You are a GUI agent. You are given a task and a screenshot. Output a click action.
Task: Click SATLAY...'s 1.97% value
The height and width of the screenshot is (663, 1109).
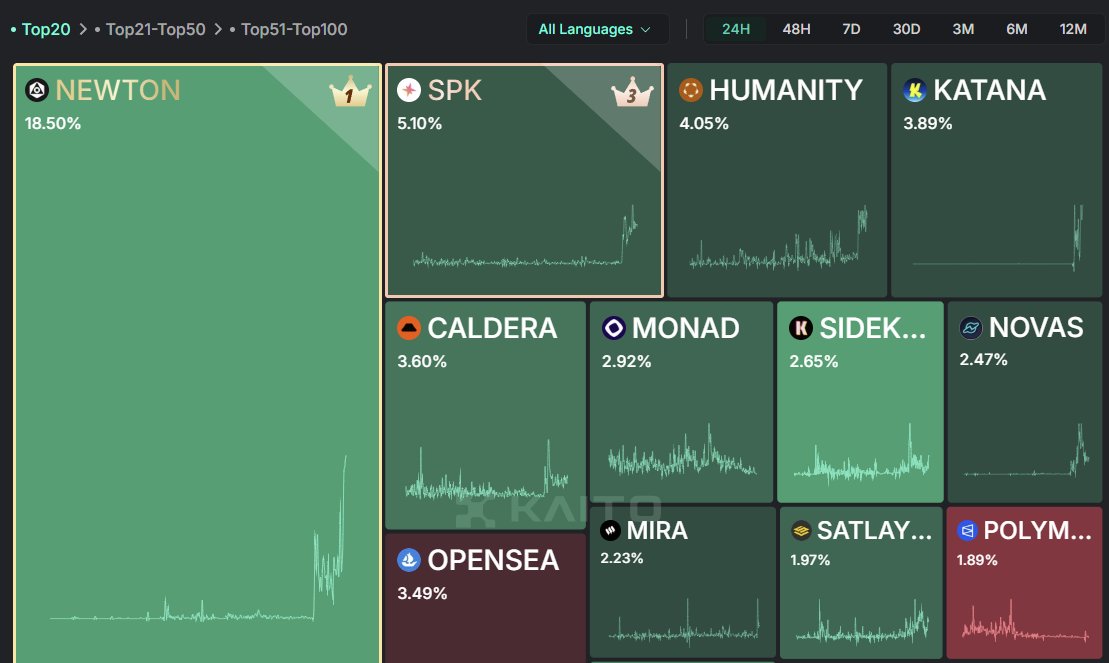coord(810,560)
